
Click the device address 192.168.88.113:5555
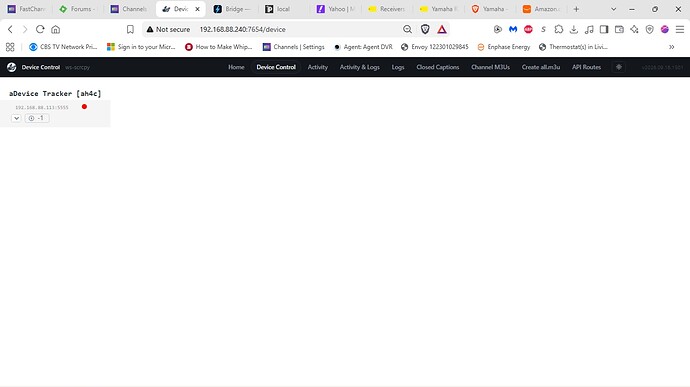point(42,107)
